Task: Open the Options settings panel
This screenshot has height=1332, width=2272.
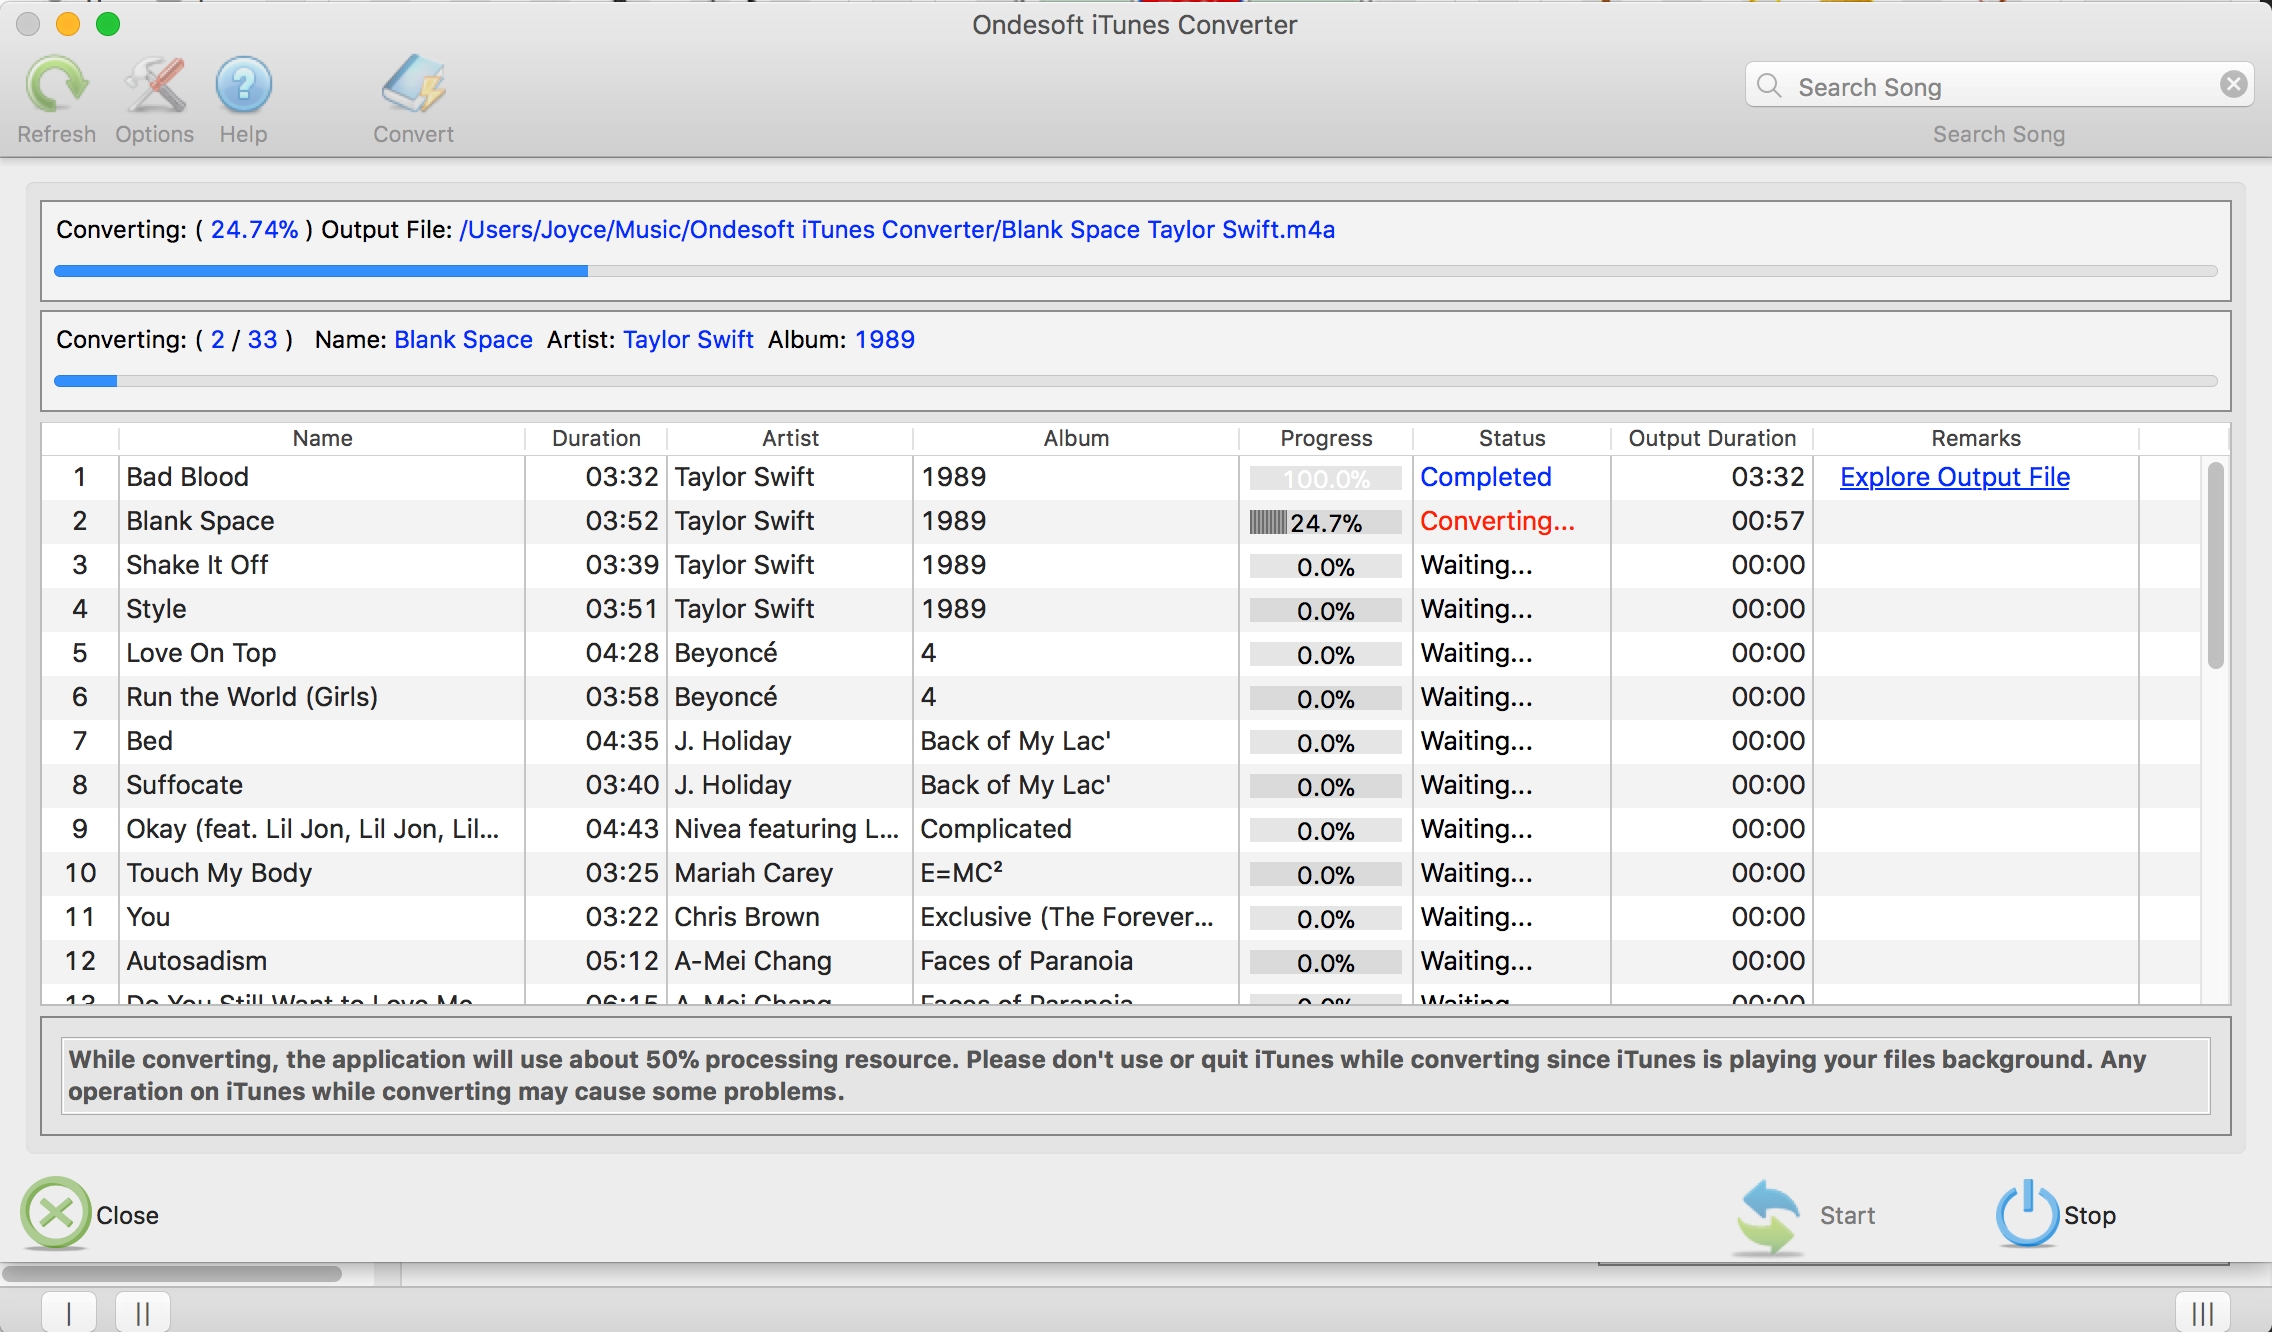Action: [154, 98]
